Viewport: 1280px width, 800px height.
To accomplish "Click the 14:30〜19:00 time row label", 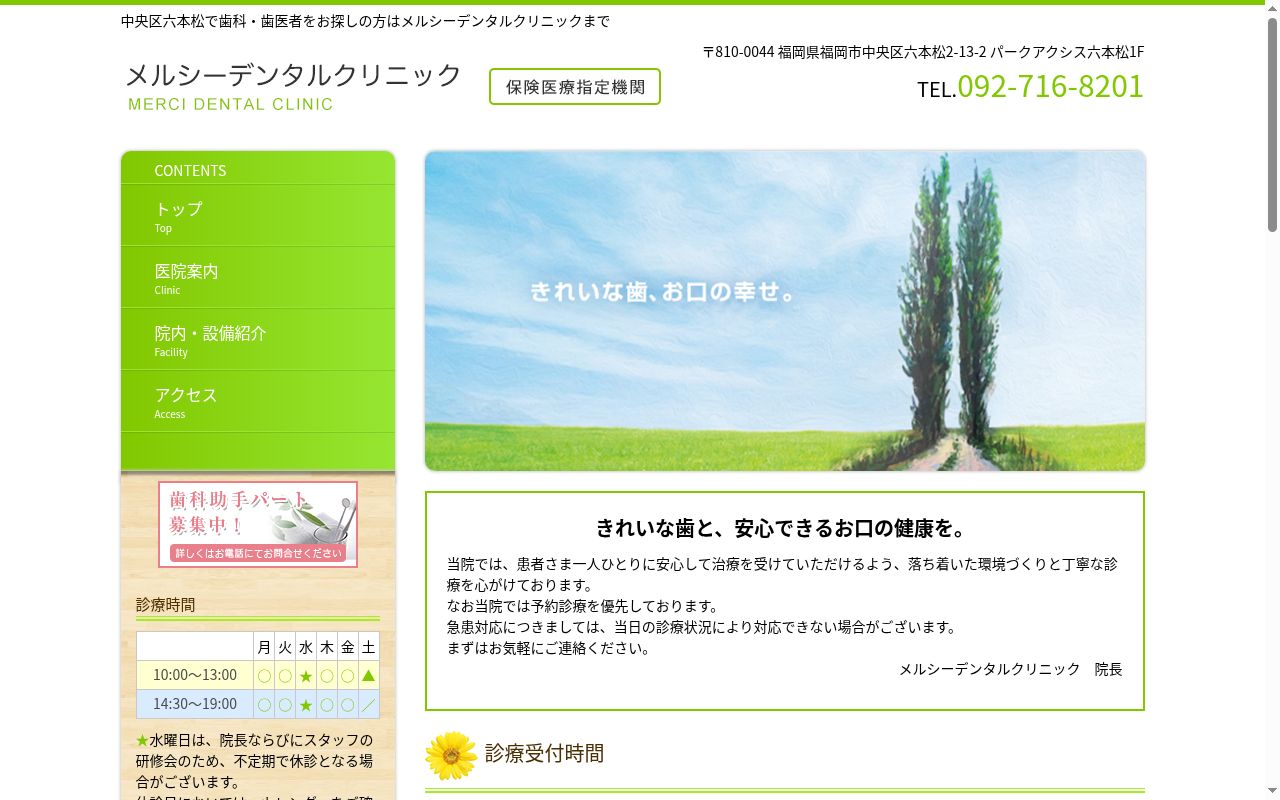I will pos(195,704).
